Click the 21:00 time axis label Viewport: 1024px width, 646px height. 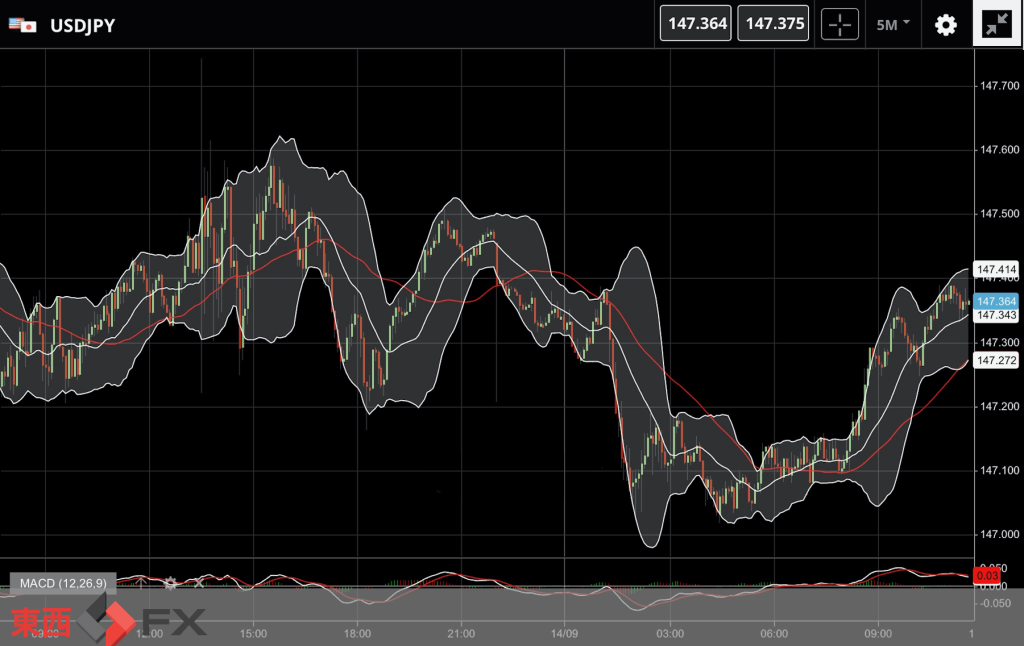[461, 634]
